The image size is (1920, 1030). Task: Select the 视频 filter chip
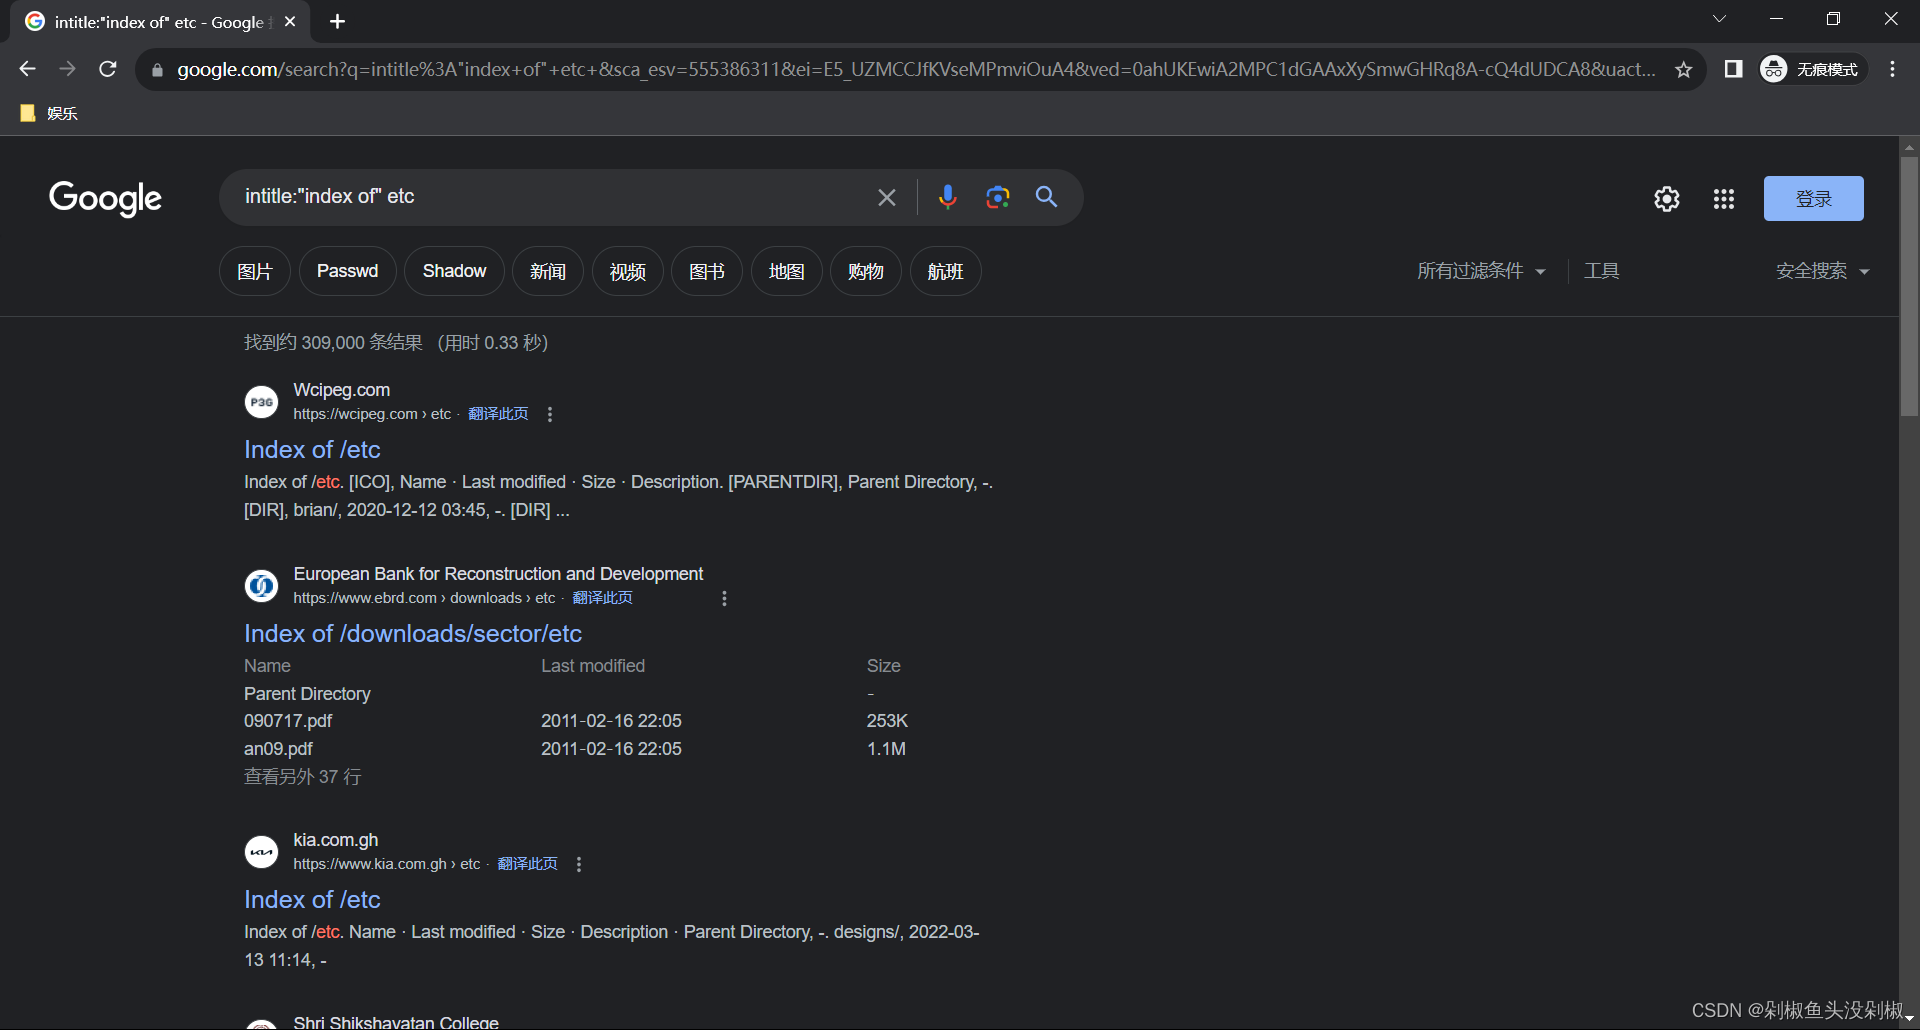pos(627,271)
